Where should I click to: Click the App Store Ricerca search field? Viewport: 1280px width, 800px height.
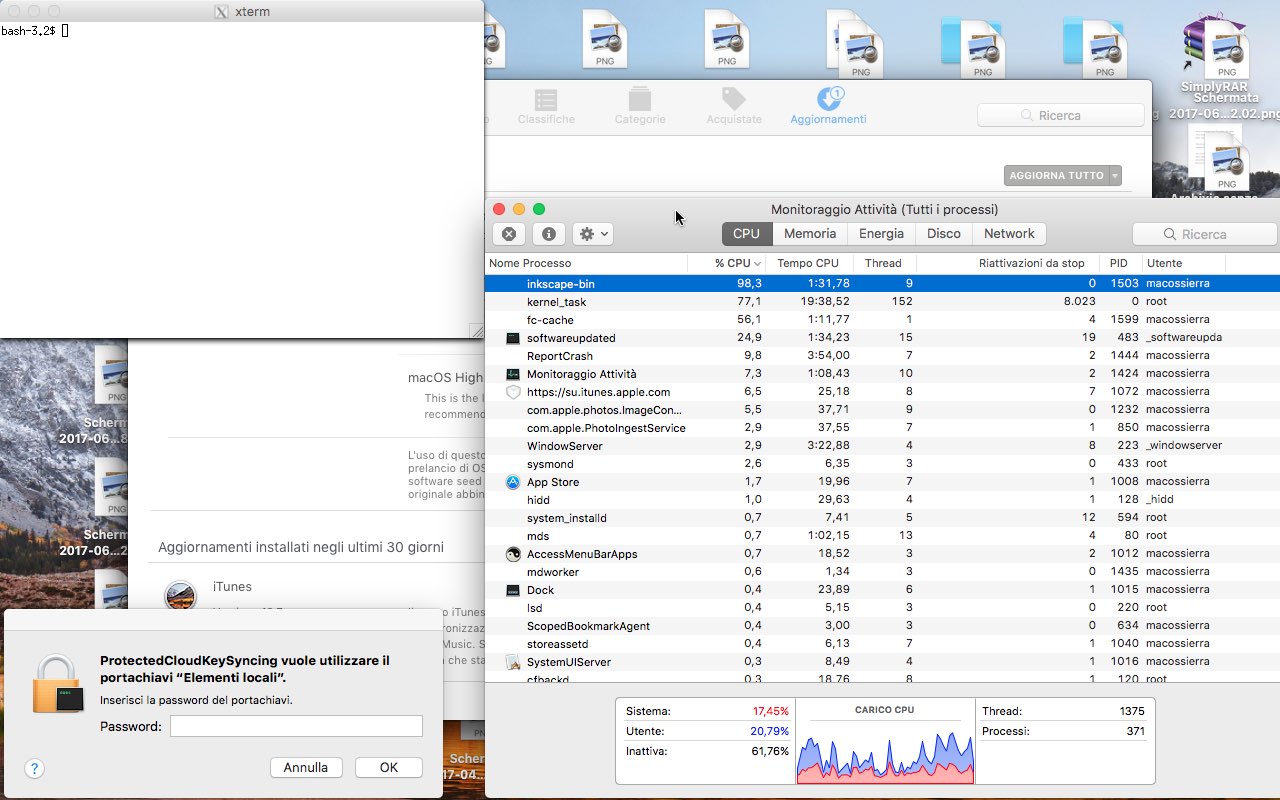1061,115
